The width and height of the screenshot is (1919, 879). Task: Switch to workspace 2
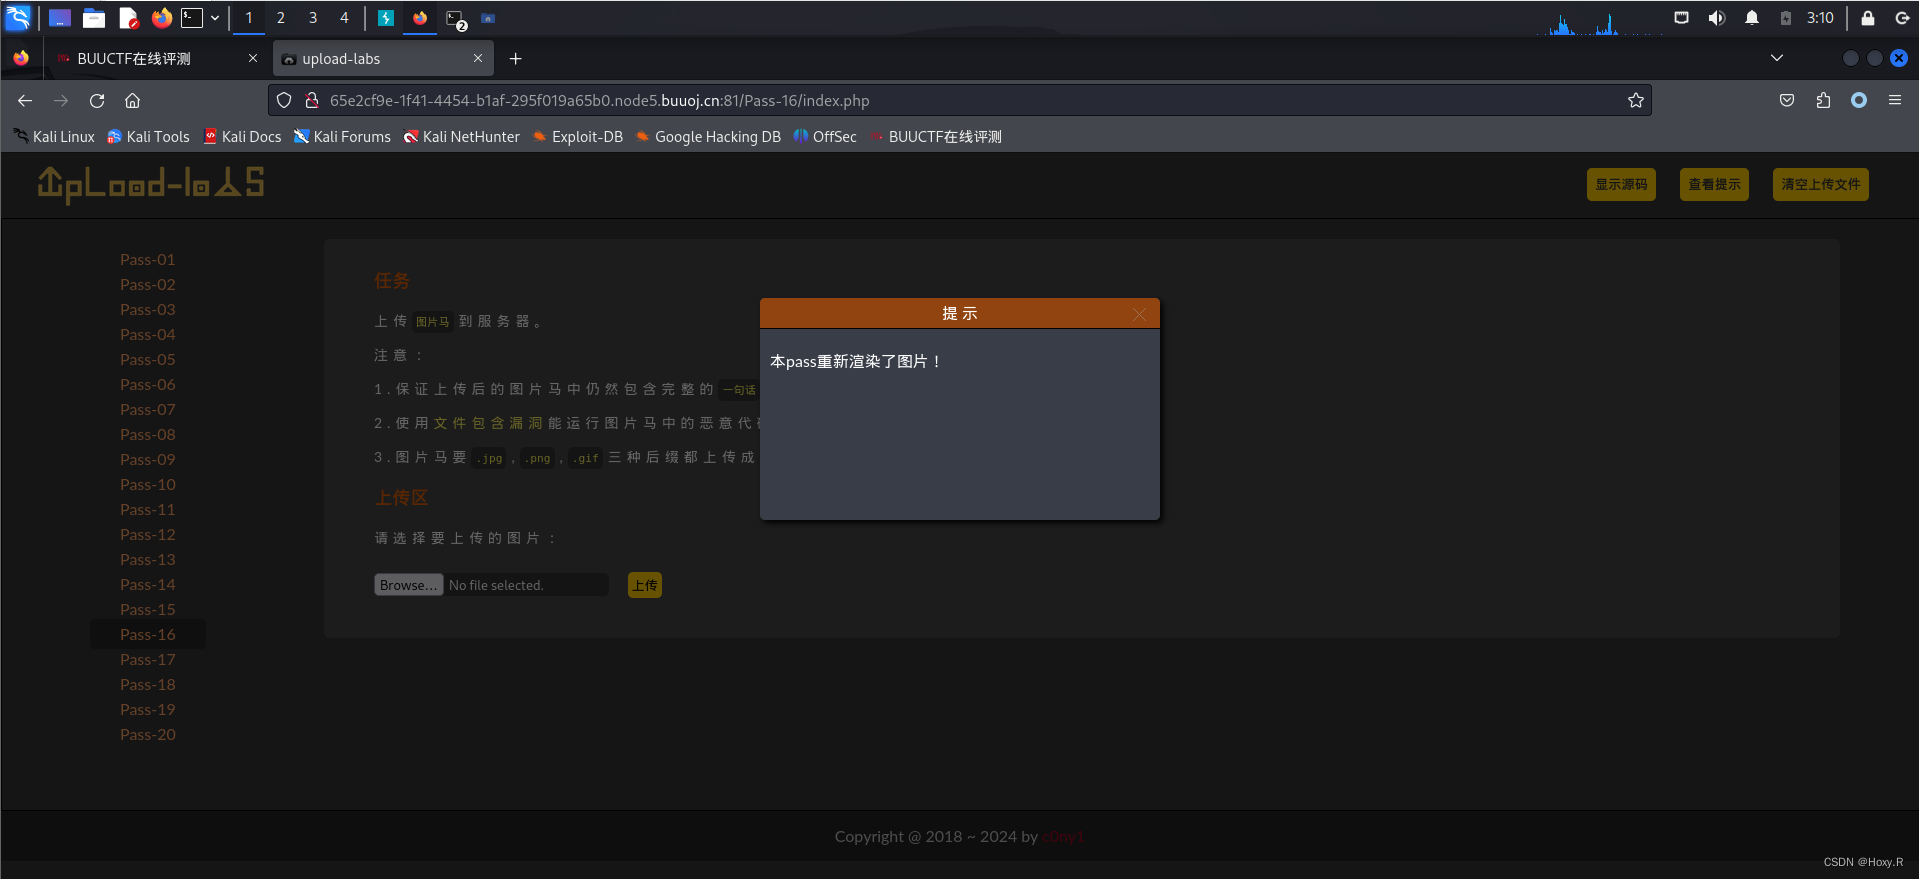coord(281,18)
